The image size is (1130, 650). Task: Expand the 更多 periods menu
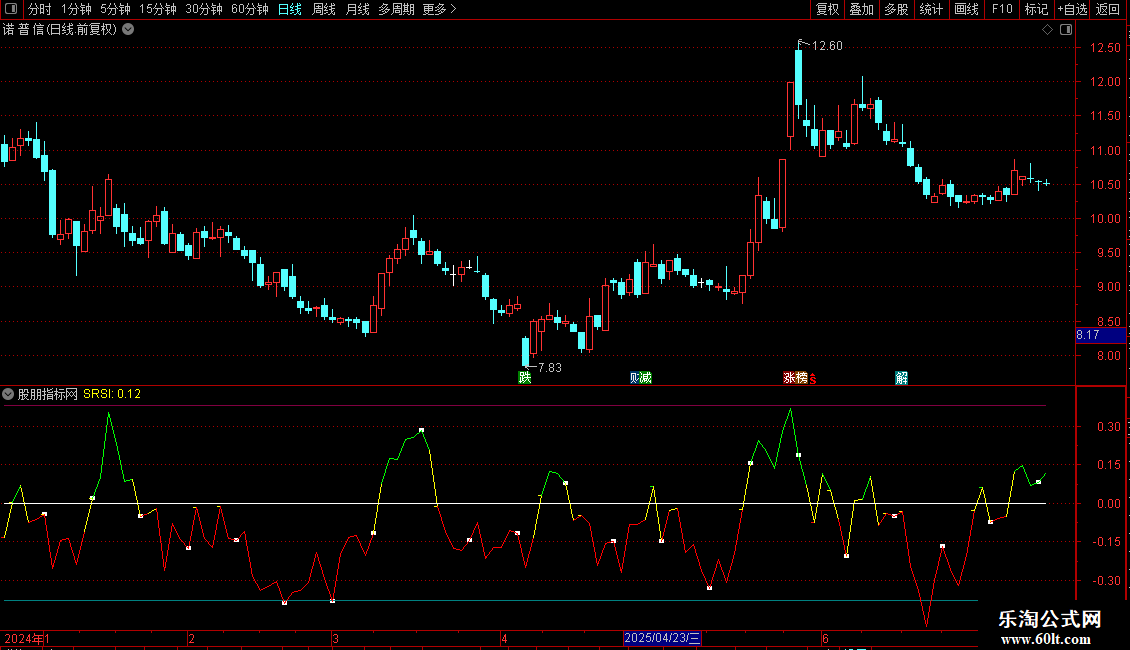439,9
